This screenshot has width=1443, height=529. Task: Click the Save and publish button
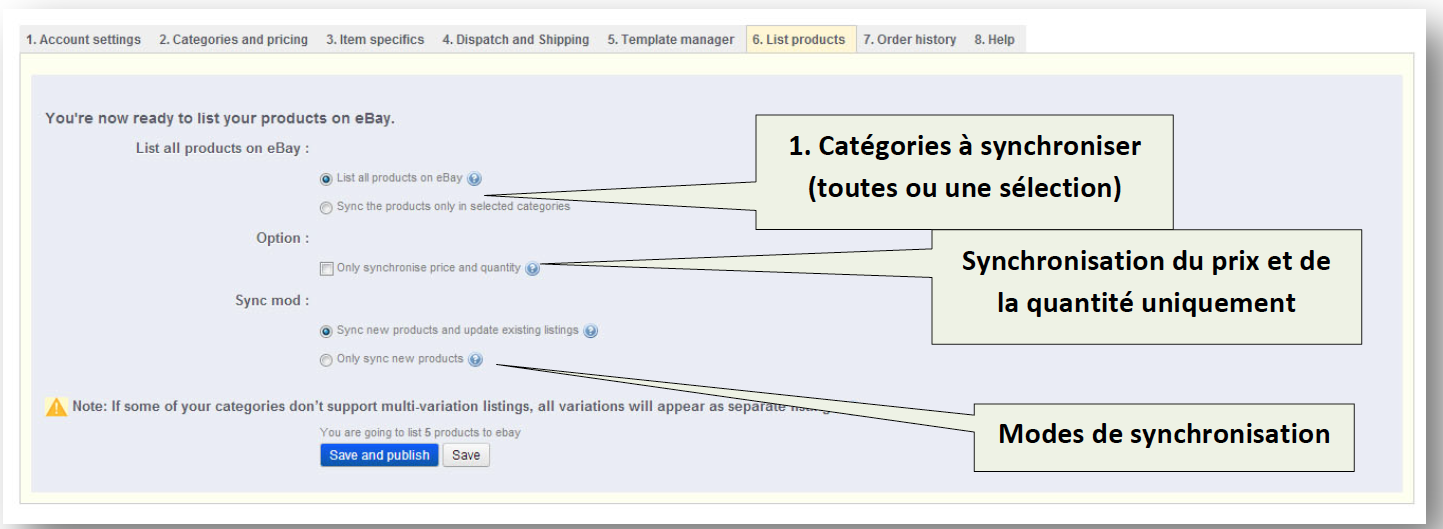tap(379, 456)
